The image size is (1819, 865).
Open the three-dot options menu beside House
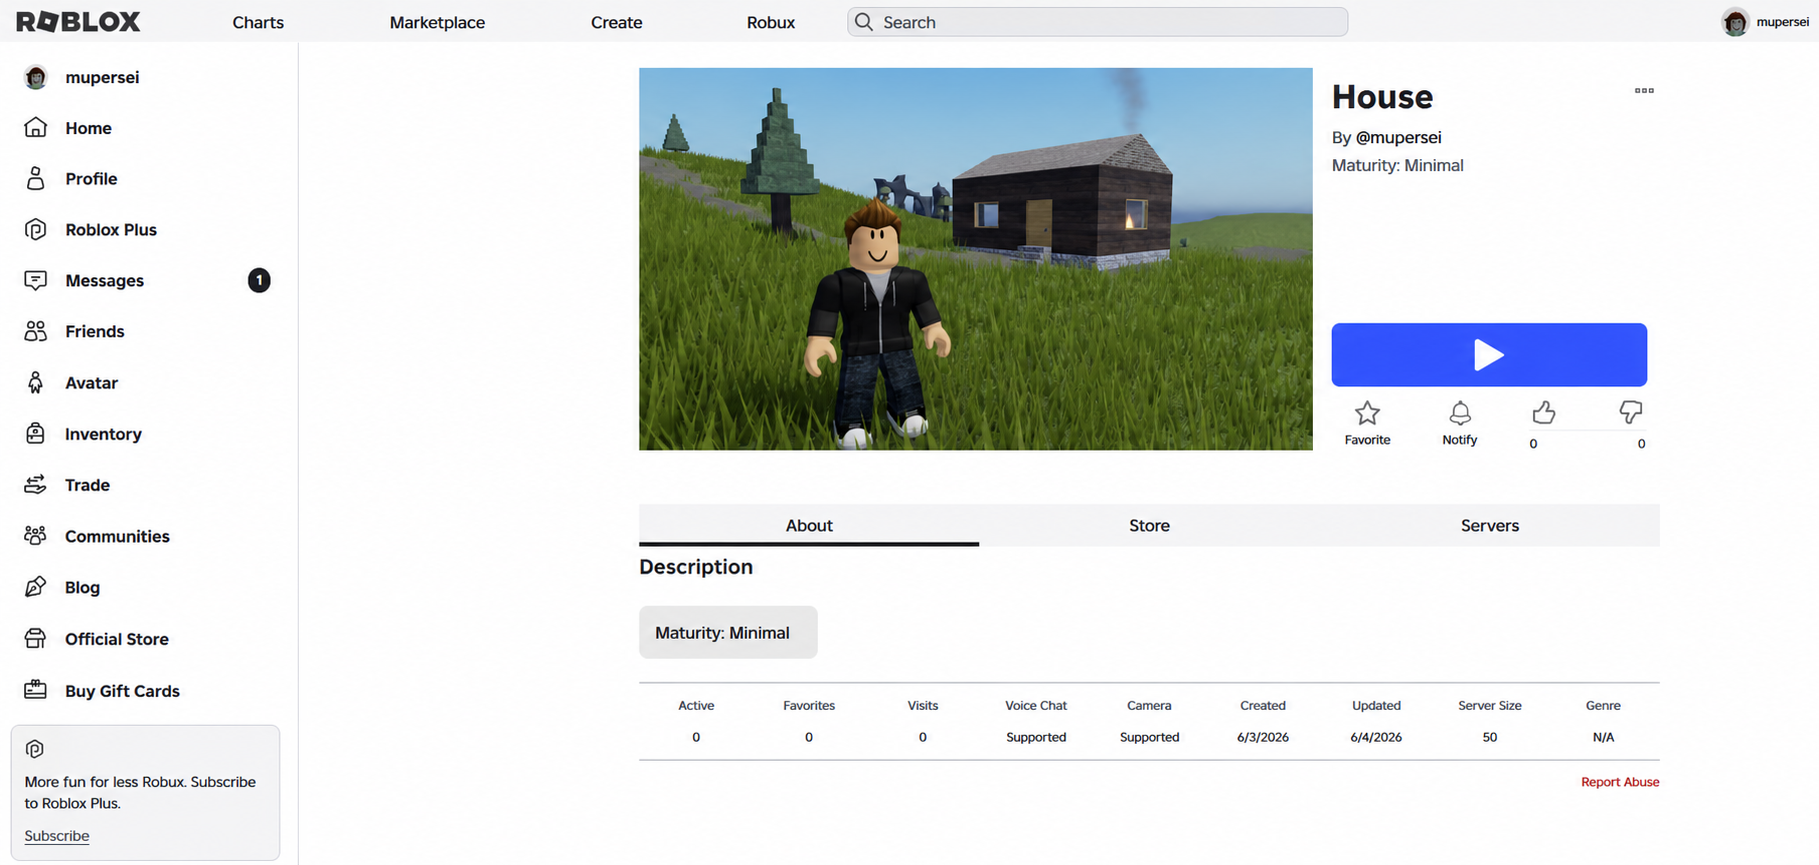[1644, 91]
